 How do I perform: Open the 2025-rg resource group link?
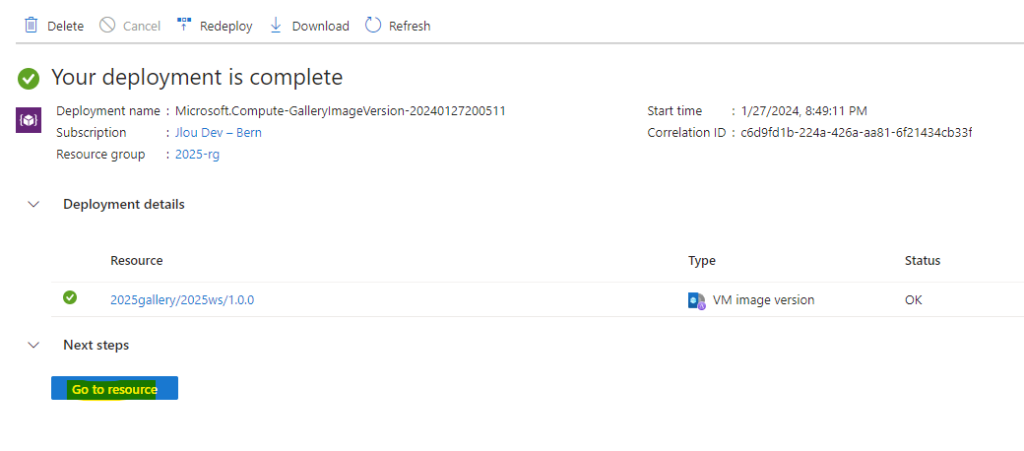click(197, 155)
